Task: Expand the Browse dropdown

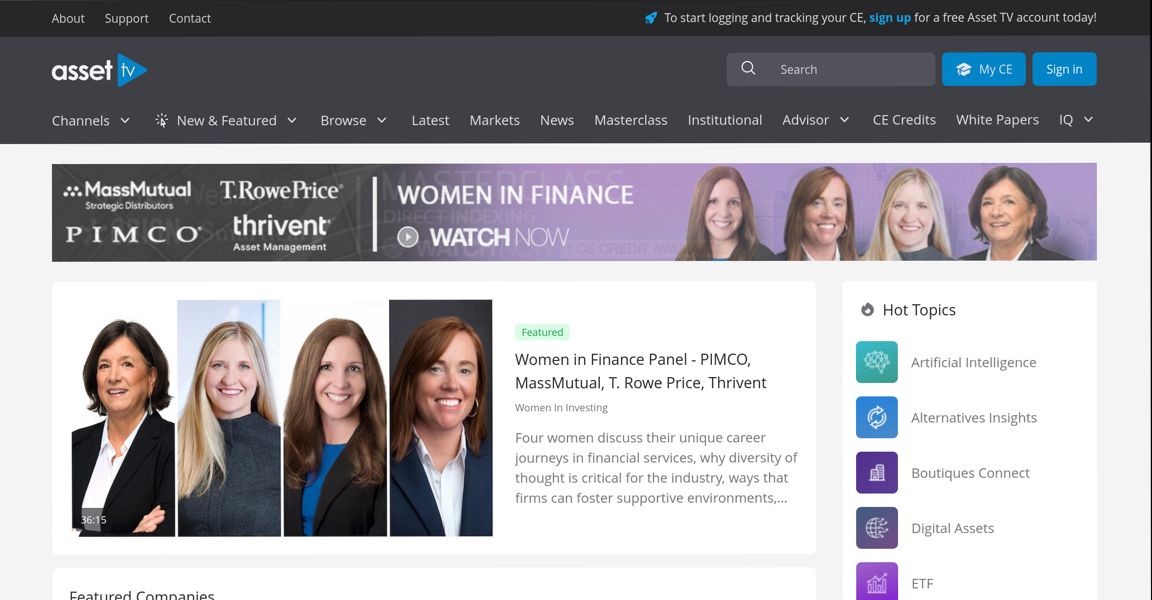Action: (x=353, y=120)
